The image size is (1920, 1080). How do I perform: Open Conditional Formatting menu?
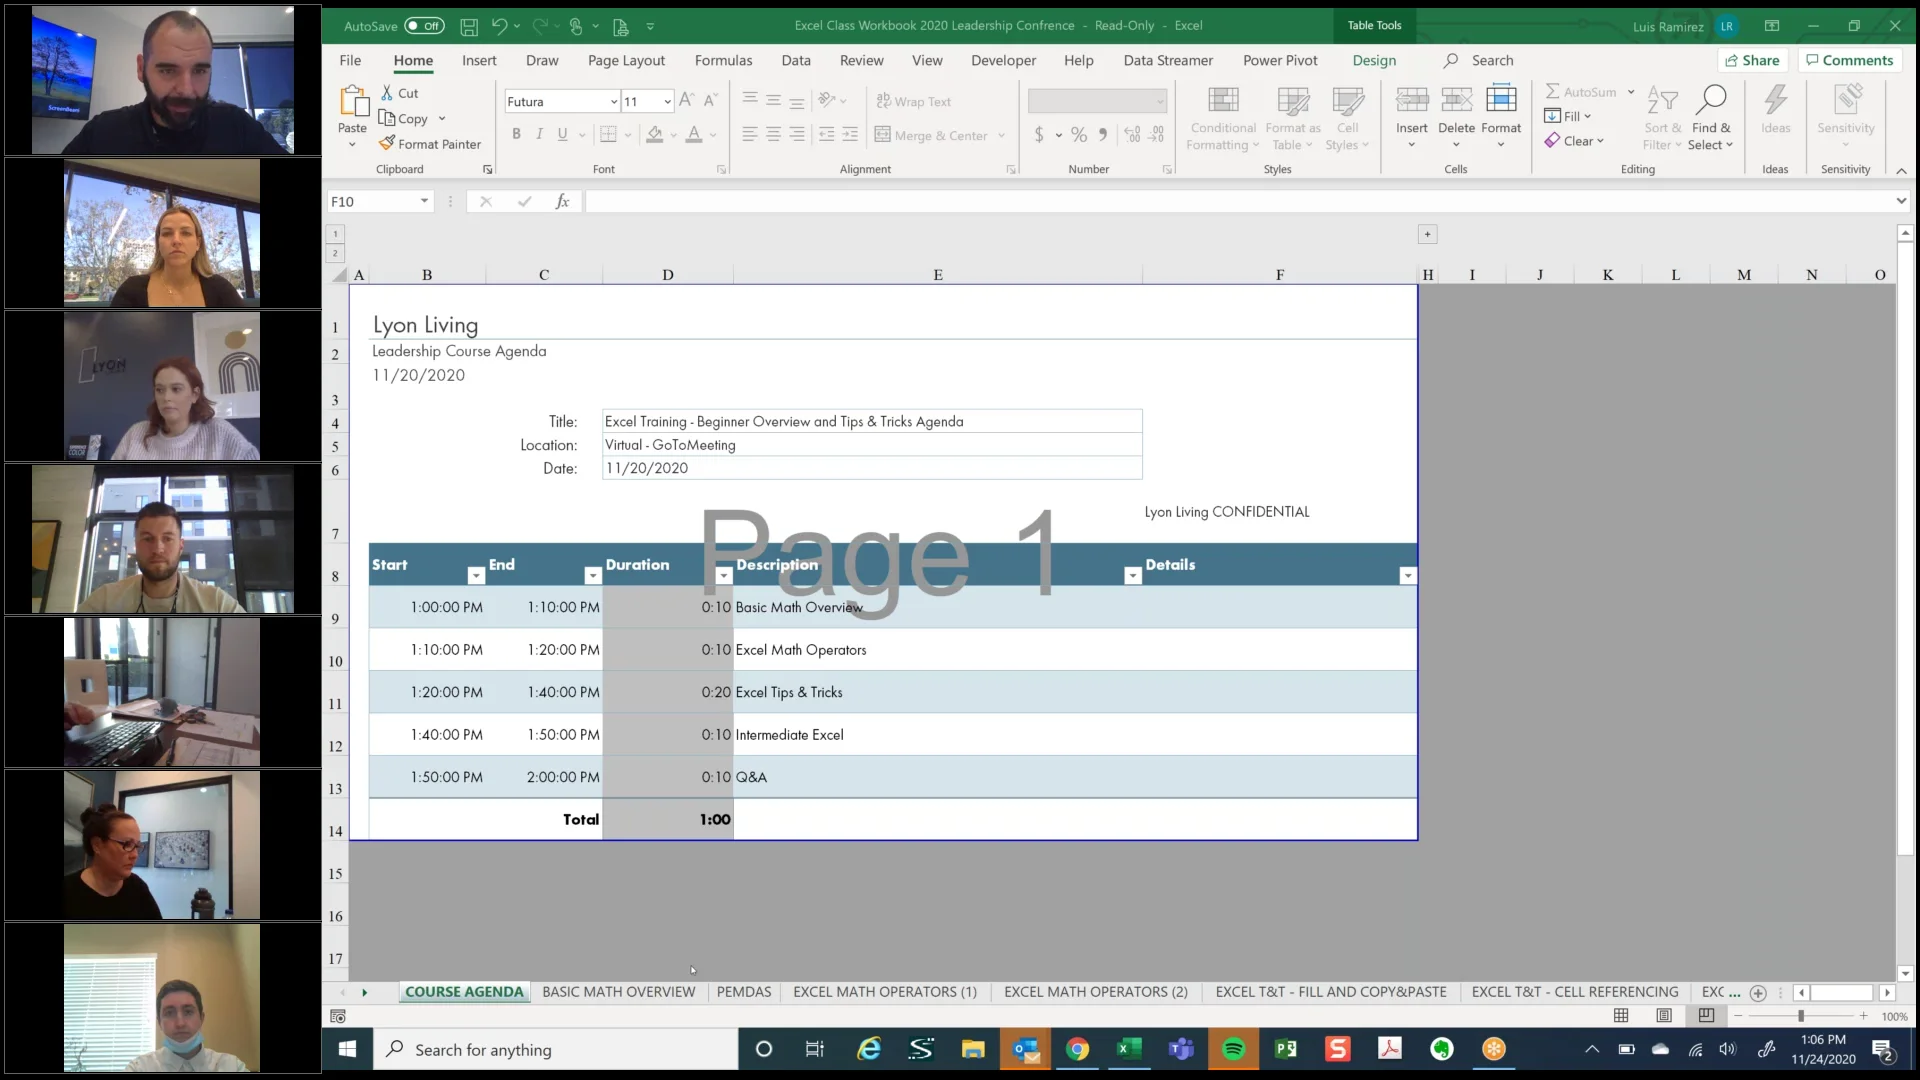point(1223,119)
